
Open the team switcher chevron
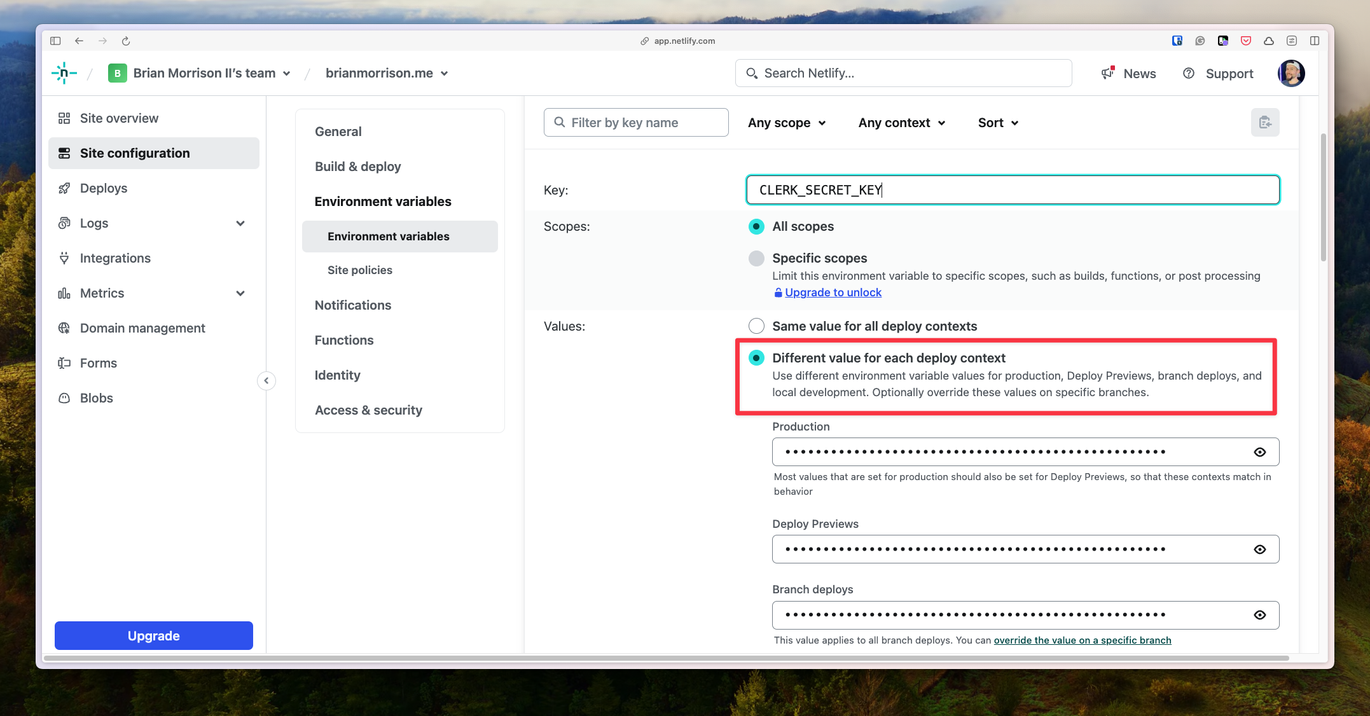coord(287,73)
